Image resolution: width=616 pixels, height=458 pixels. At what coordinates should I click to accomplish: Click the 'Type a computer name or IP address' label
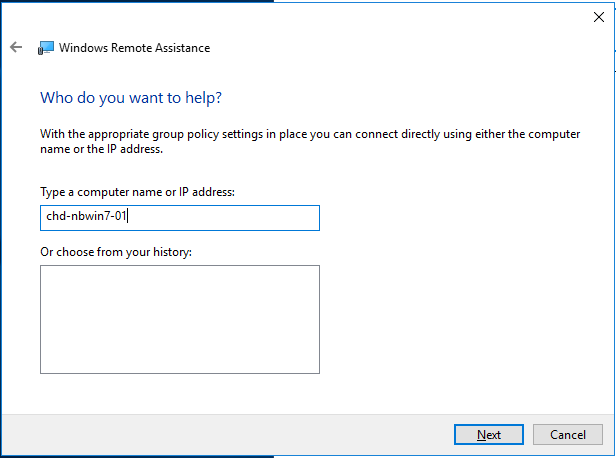coord(138,192)
